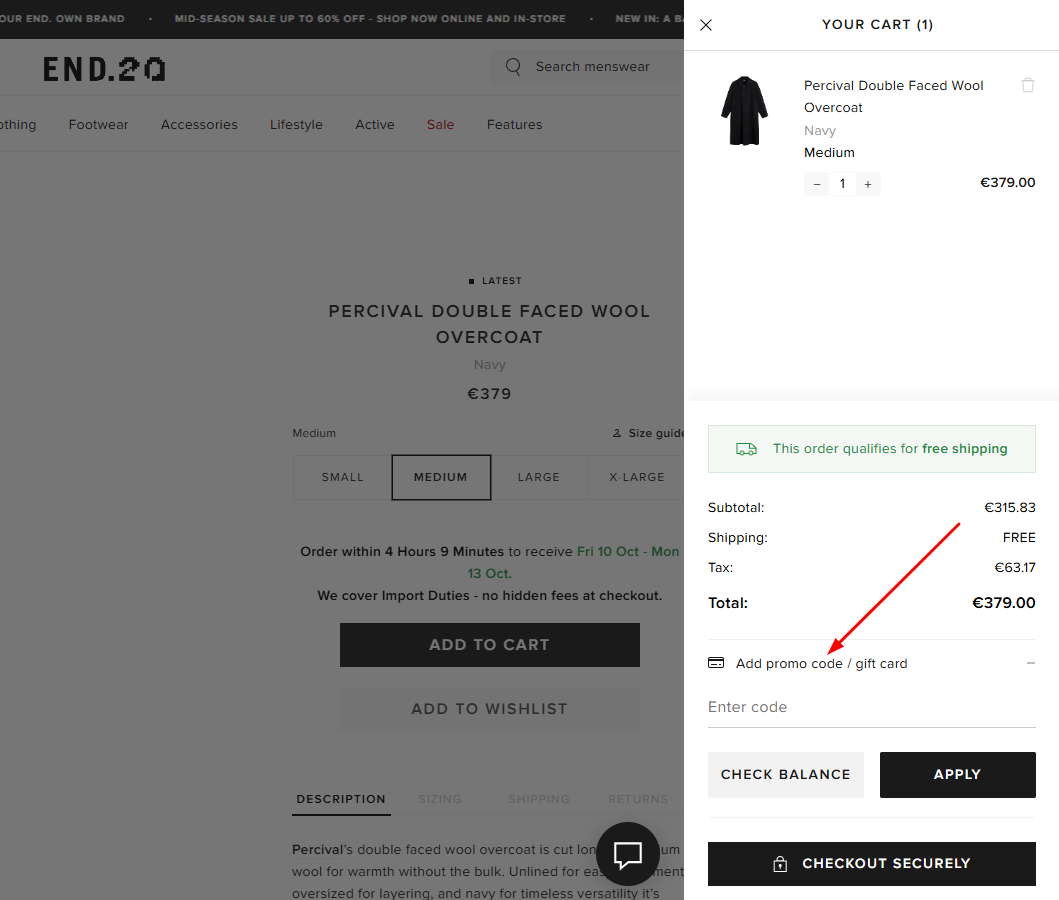This screenshot has width=1059, height=900.
Task: Remove overcoat using trash icon
Action: click(1028, 86)
